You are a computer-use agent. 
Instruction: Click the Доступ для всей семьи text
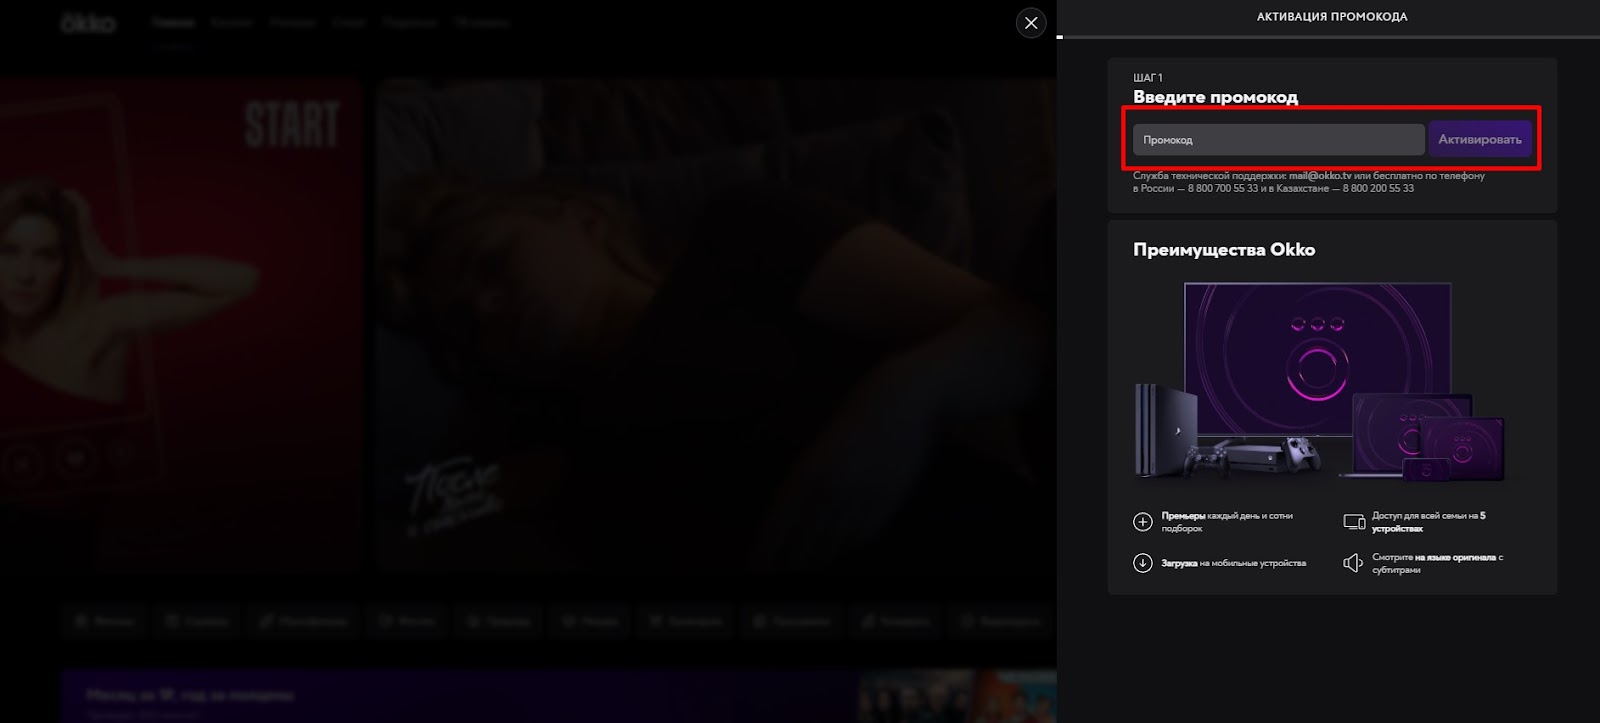[x=1429, y=522]
